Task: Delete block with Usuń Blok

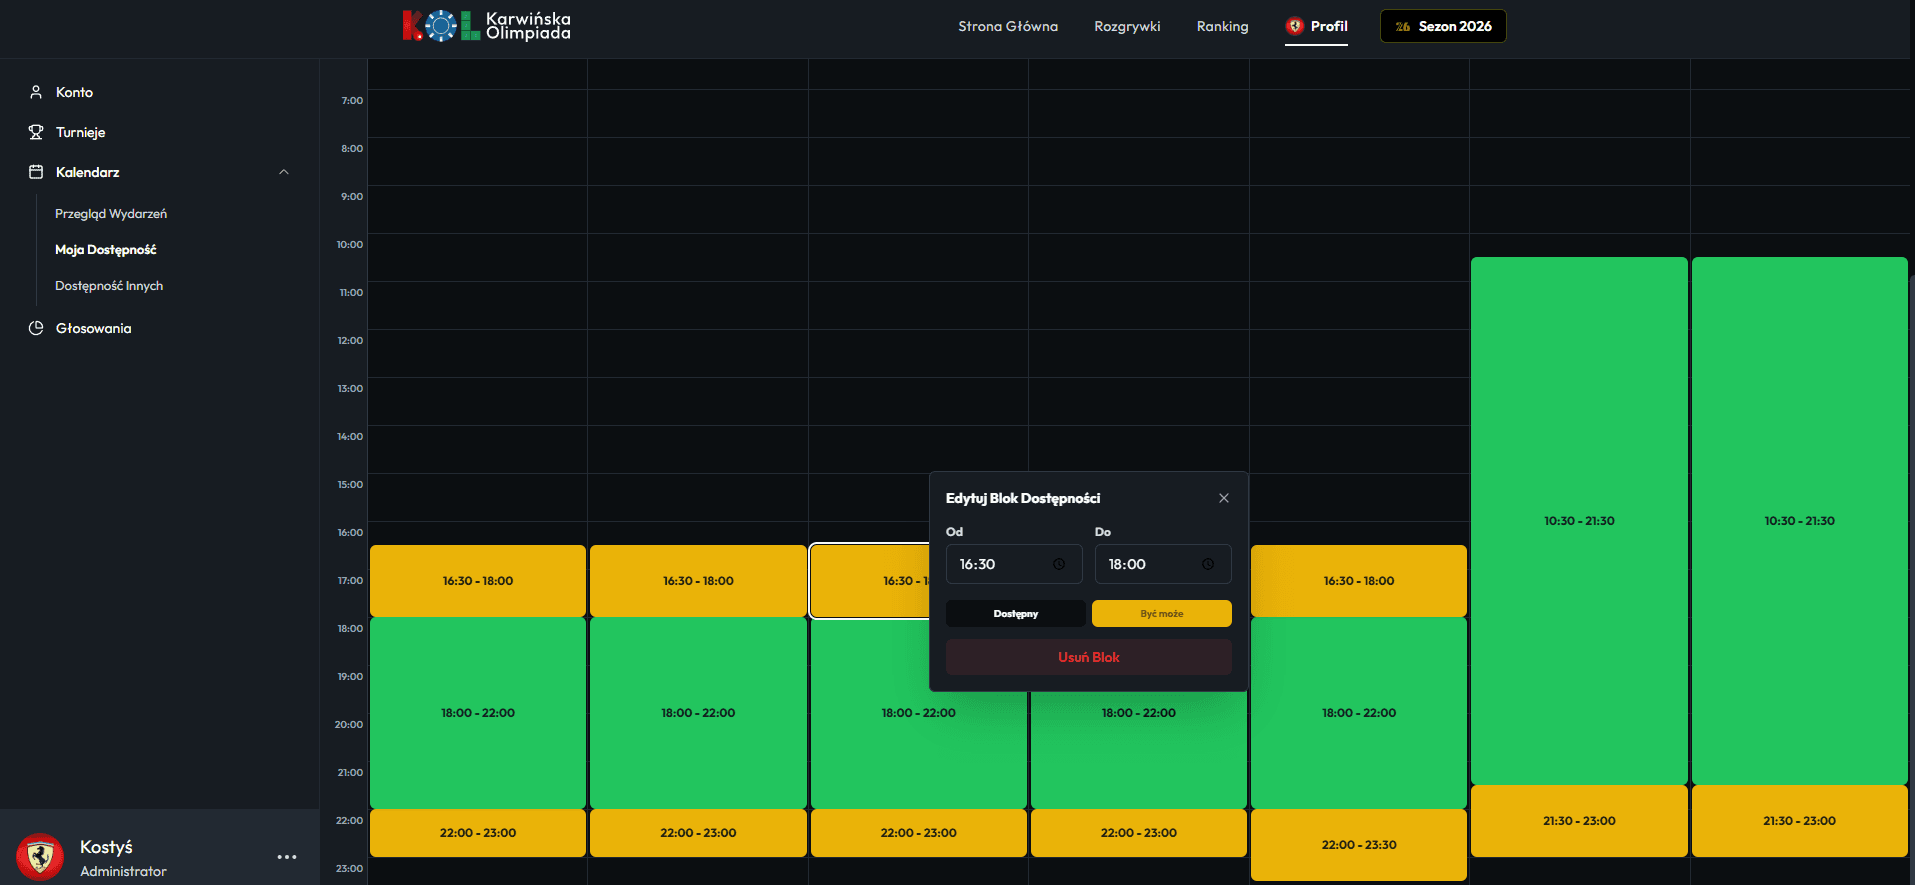Action: [1089, 657]
